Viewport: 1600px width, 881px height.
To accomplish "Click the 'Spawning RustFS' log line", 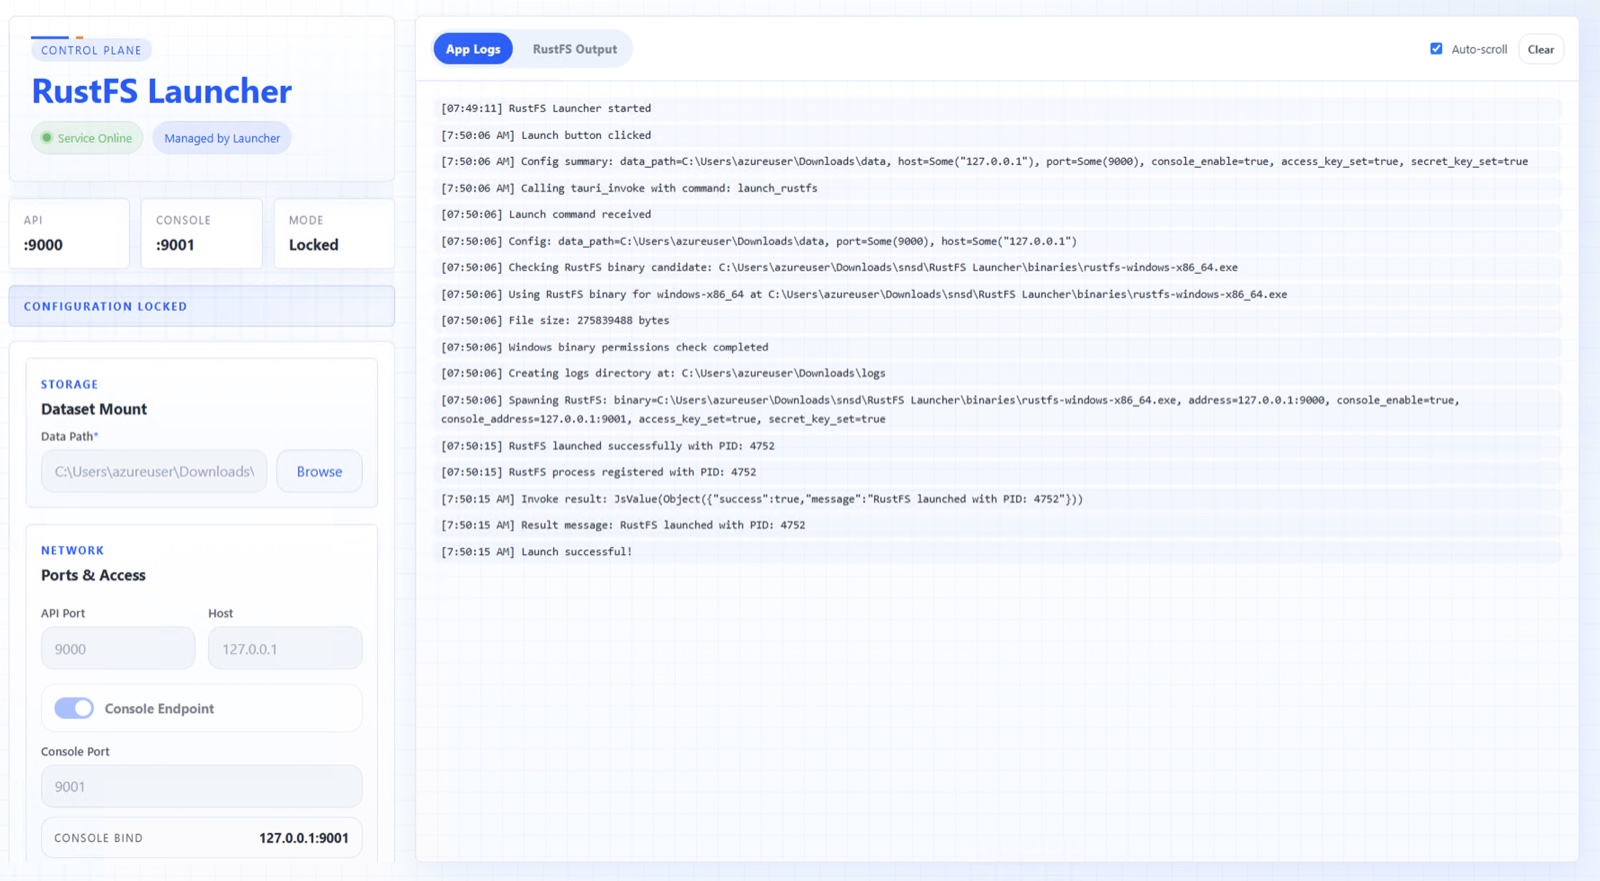I will [998, 409].
